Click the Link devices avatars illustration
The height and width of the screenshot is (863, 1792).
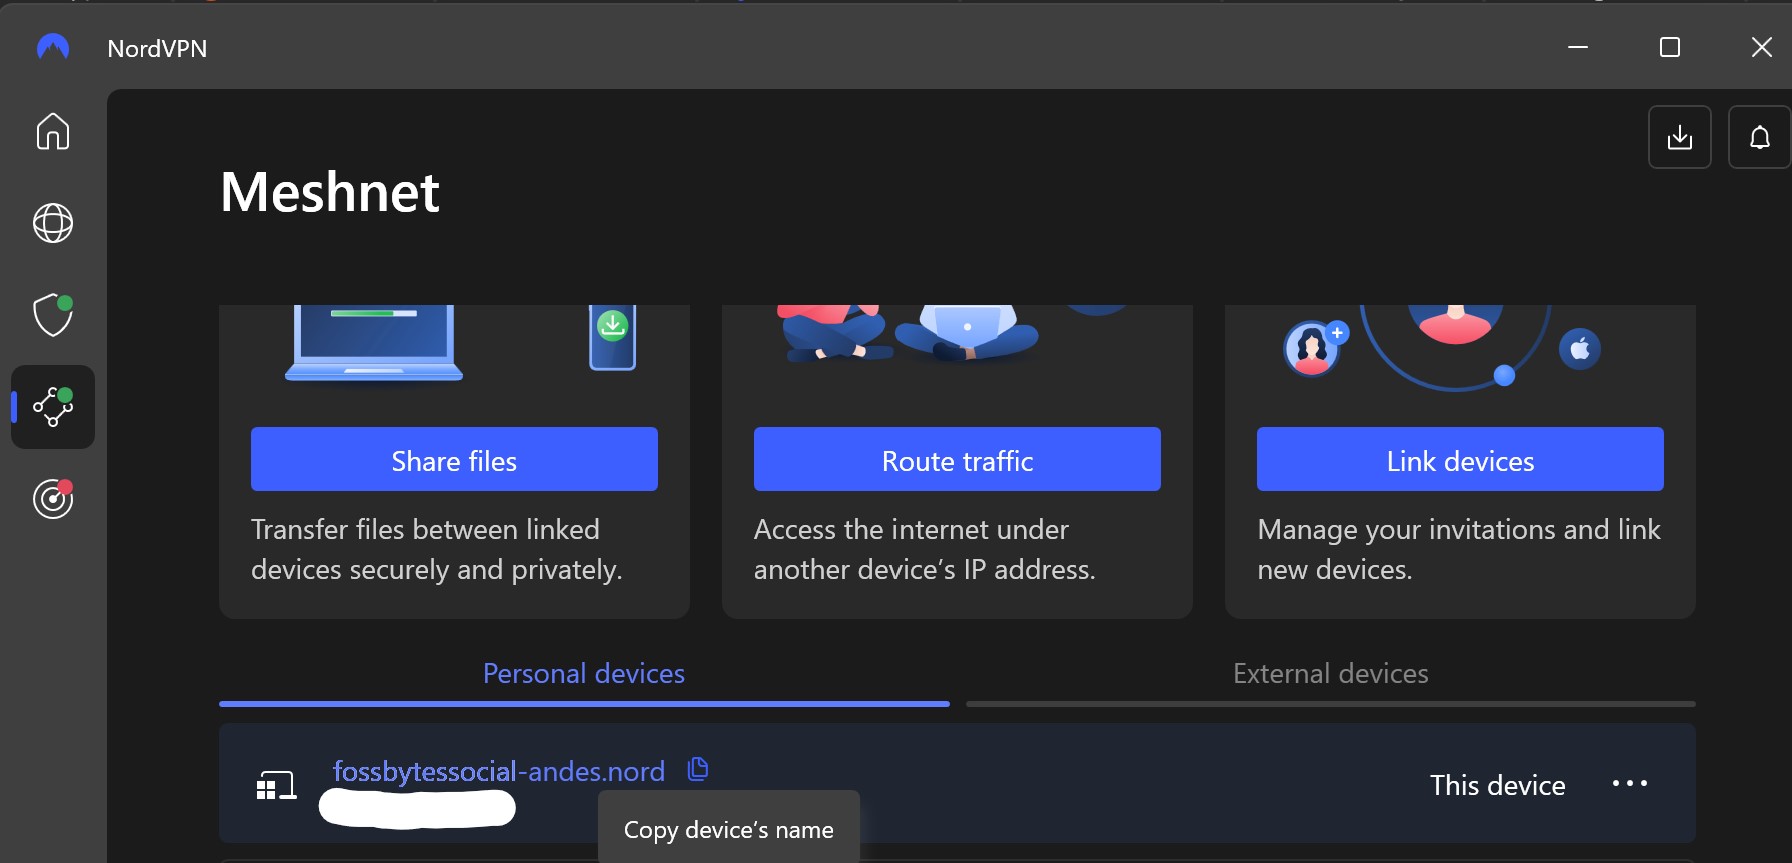[1443, 348]
